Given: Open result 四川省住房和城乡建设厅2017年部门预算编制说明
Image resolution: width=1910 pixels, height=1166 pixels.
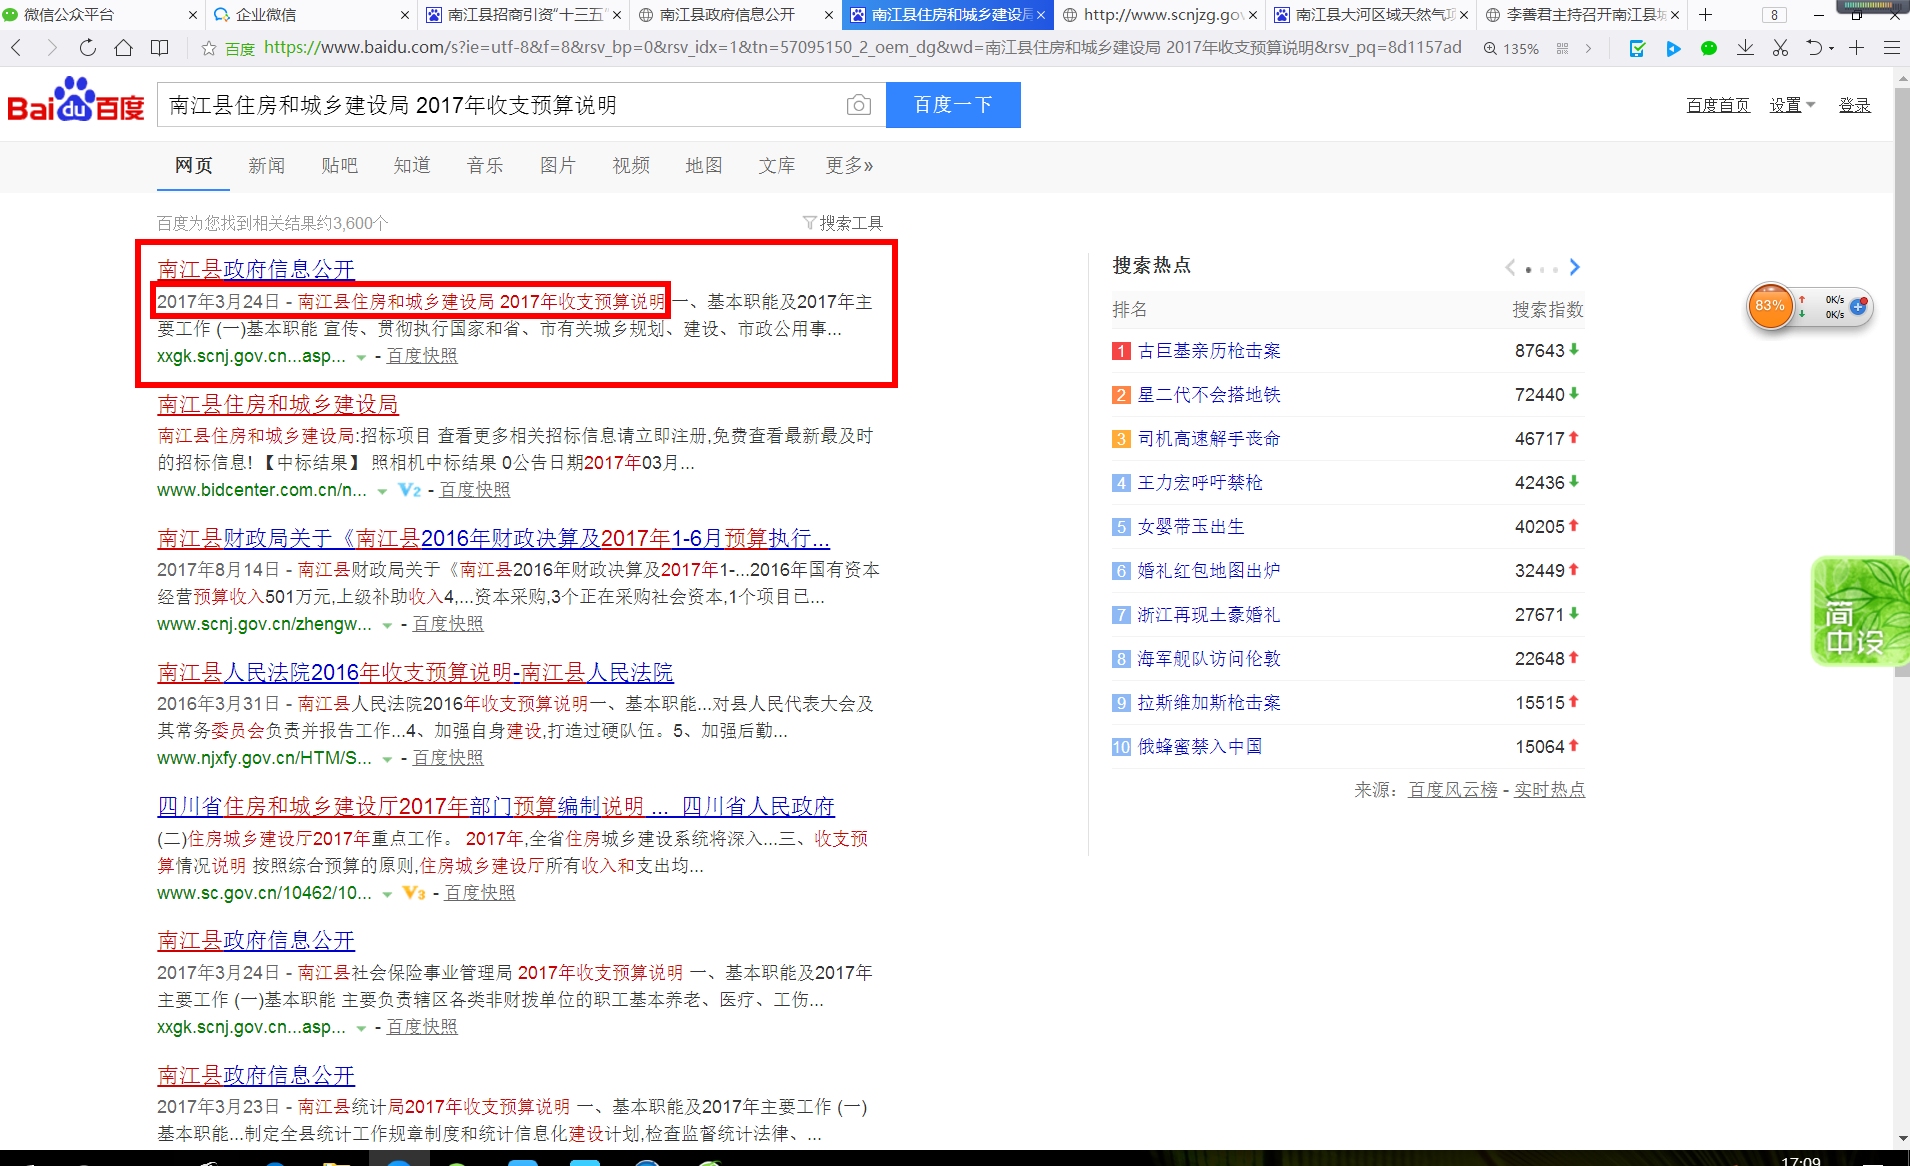Looking at the screenshot, I should click(x=496, y=806).
